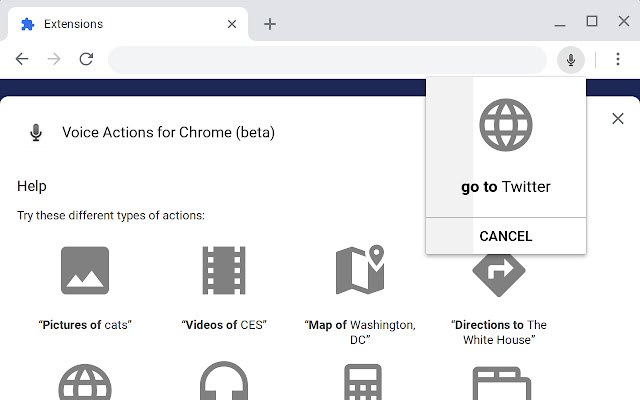640x400 pixels.
Task: Open a new tab with plus button
Action: pyautogui.click(x=270, y=24)
